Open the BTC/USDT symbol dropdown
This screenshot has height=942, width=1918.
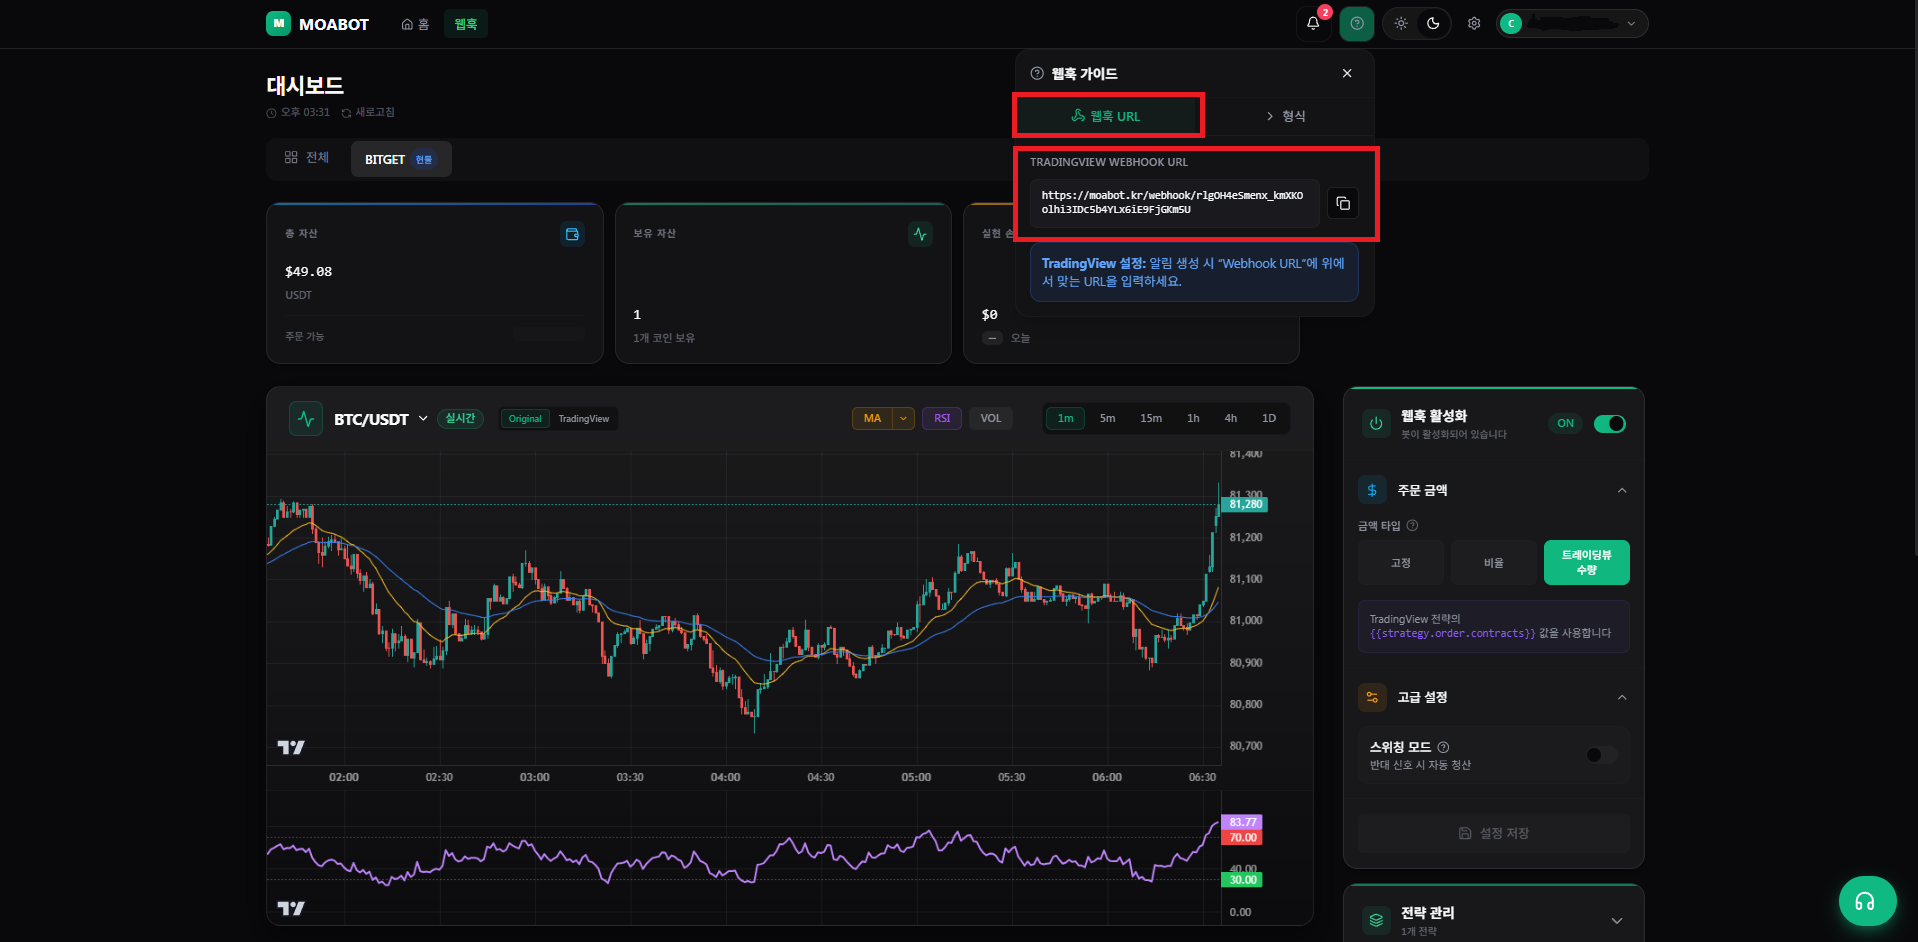pos(380,419)
